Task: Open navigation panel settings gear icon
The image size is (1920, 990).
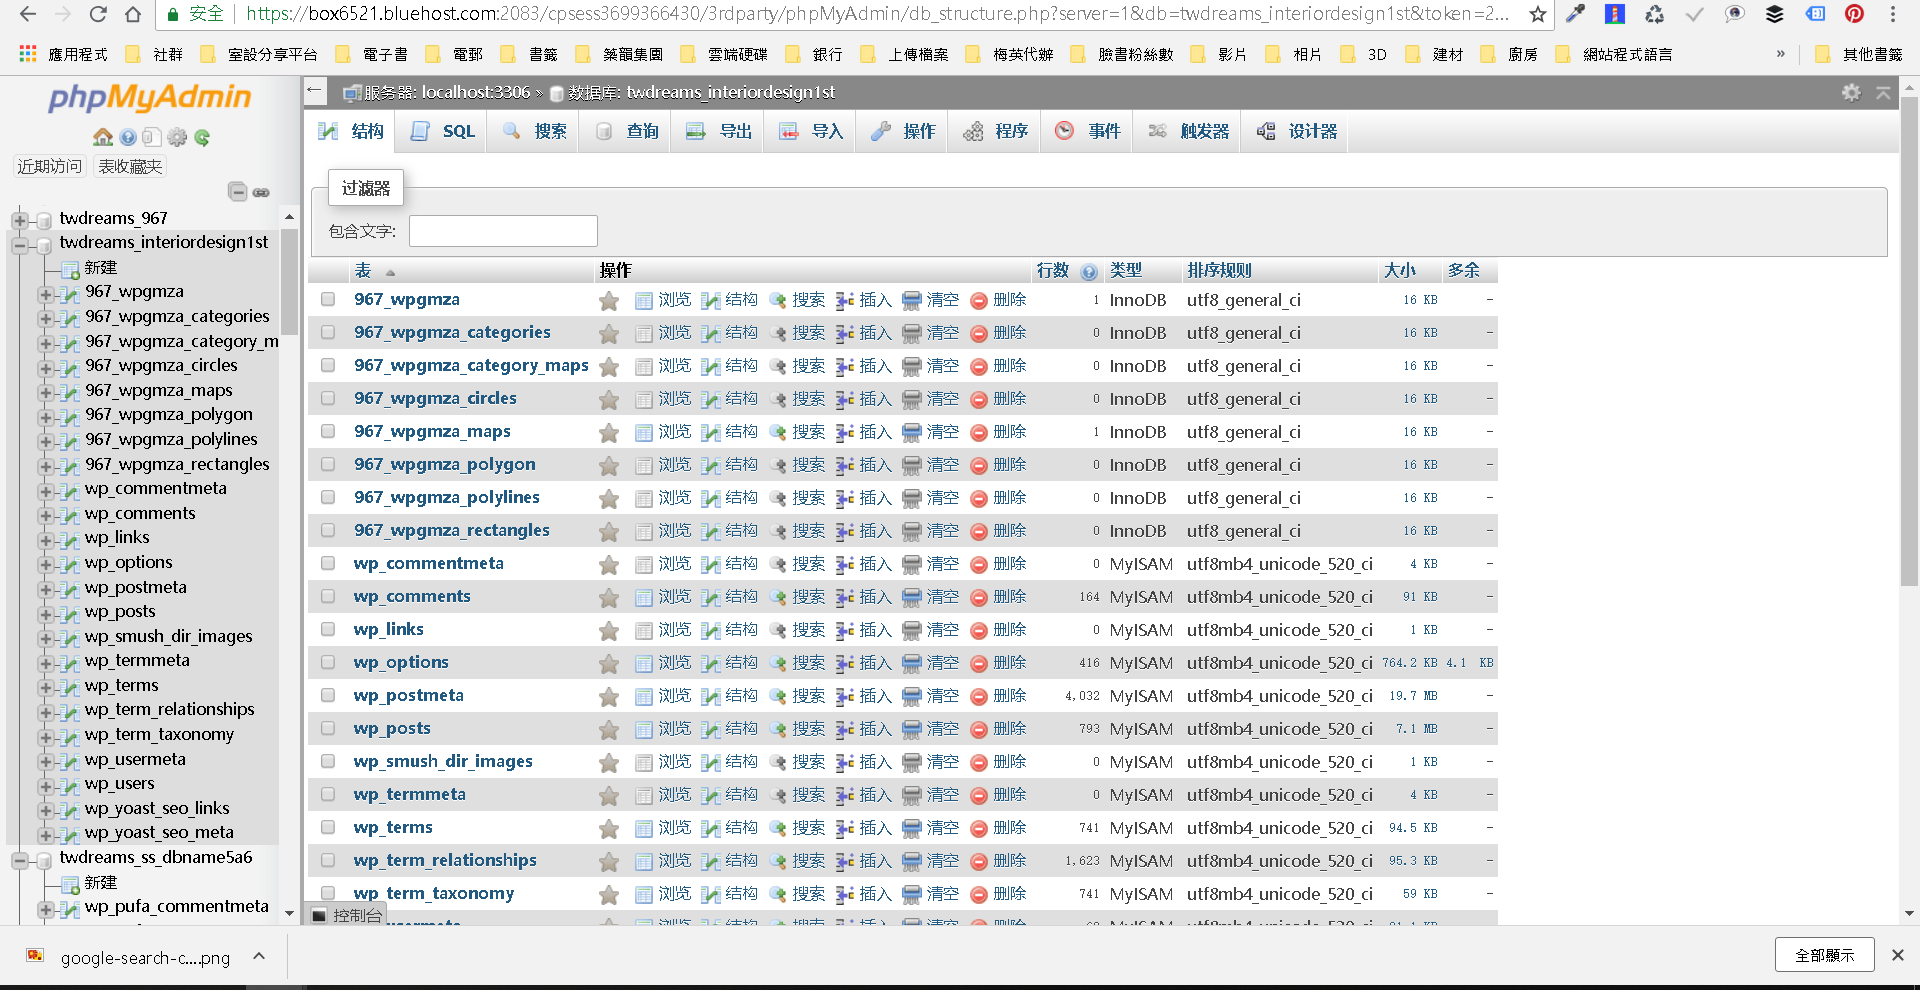Action: point(177,137)
